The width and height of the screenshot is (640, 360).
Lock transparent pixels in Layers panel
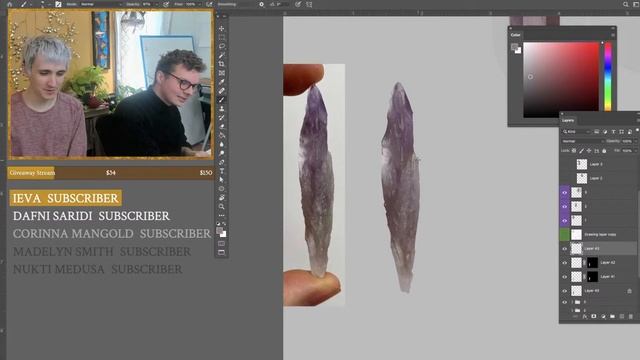coord(574,151)
